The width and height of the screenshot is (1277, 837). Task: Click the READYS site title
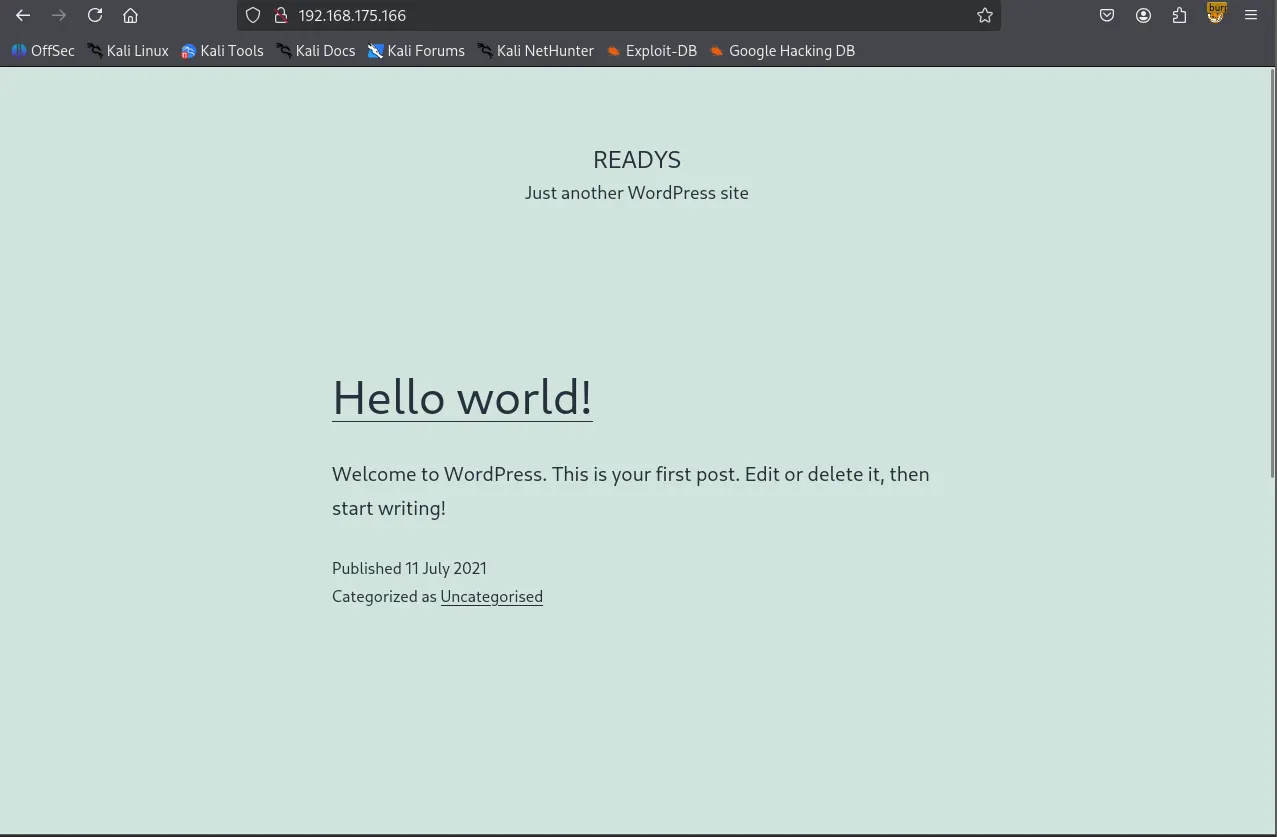point(637,160)
